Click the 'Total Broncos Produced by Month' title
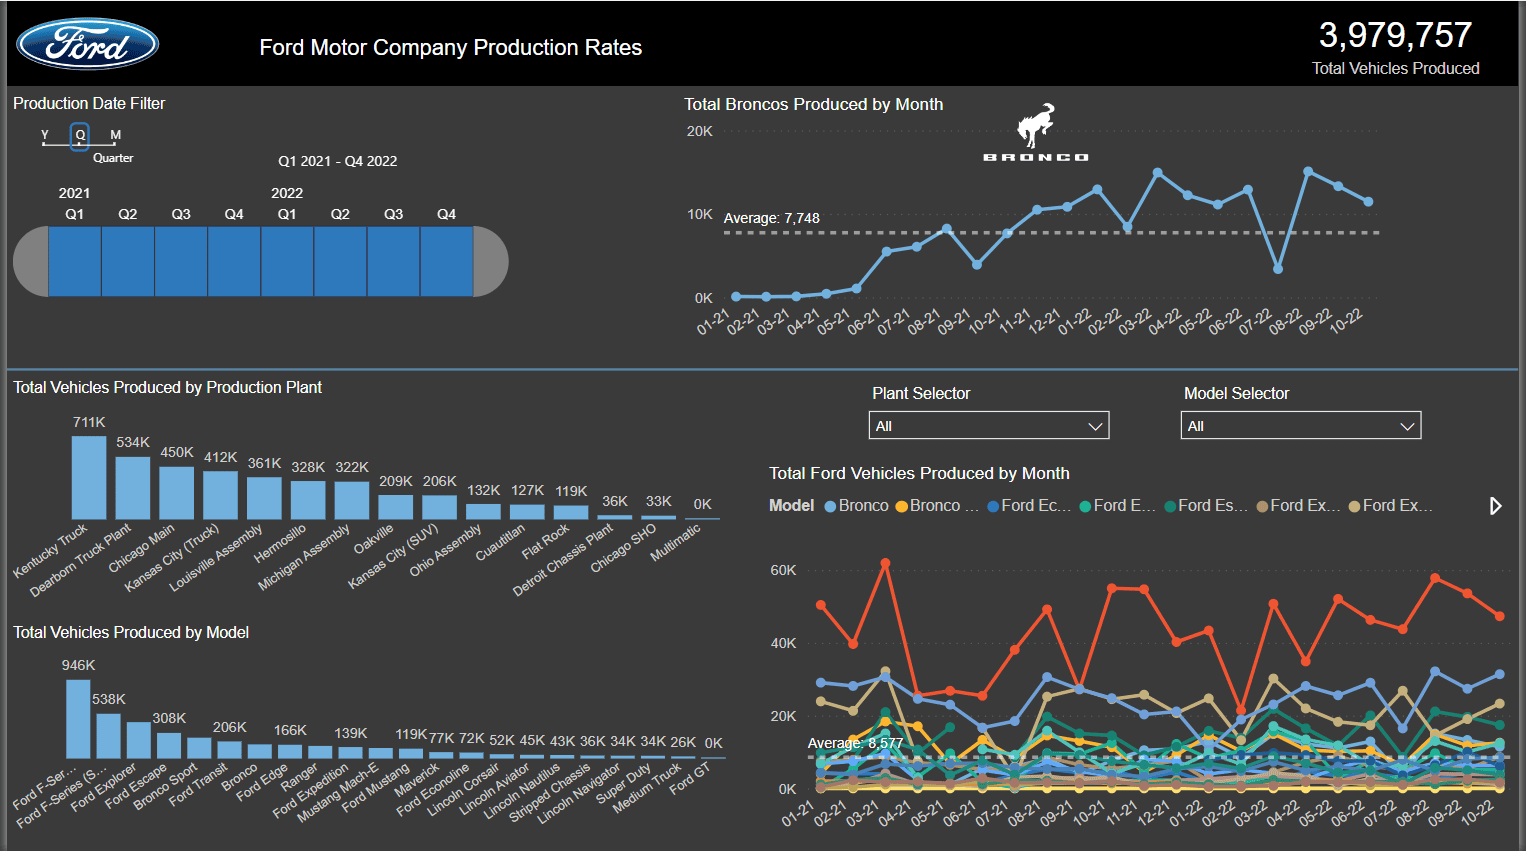This screenshot has width=1526, height=851. tap(813, 104)
